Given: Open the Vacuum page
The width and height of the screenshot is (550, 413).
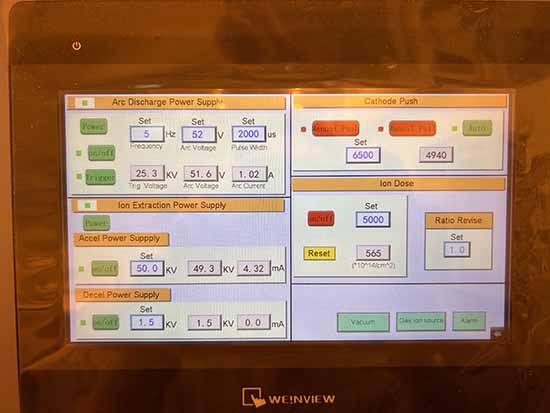Looking at the screenshot, I should [363, 322].
